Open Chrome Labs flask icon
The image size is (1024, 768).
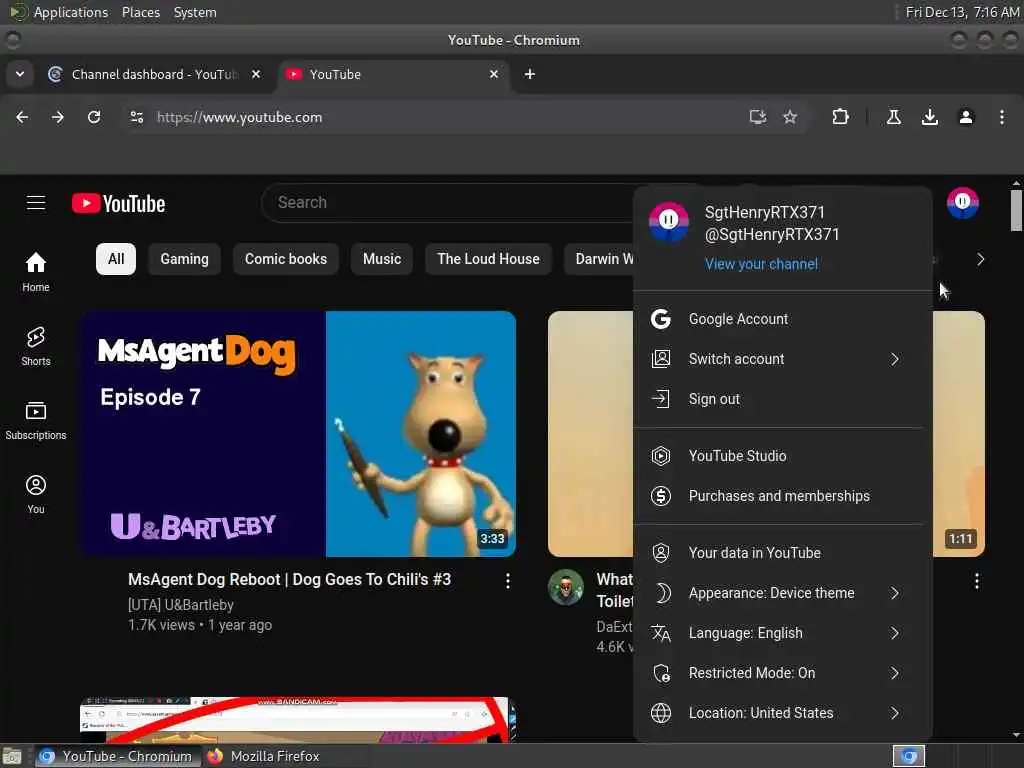(894, 117)
